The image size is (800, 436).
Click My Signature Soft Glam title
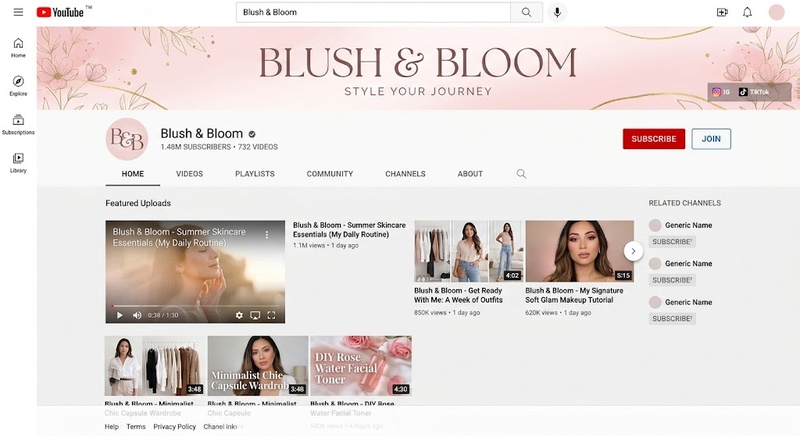pyautogui.click(x=574, y=295)
